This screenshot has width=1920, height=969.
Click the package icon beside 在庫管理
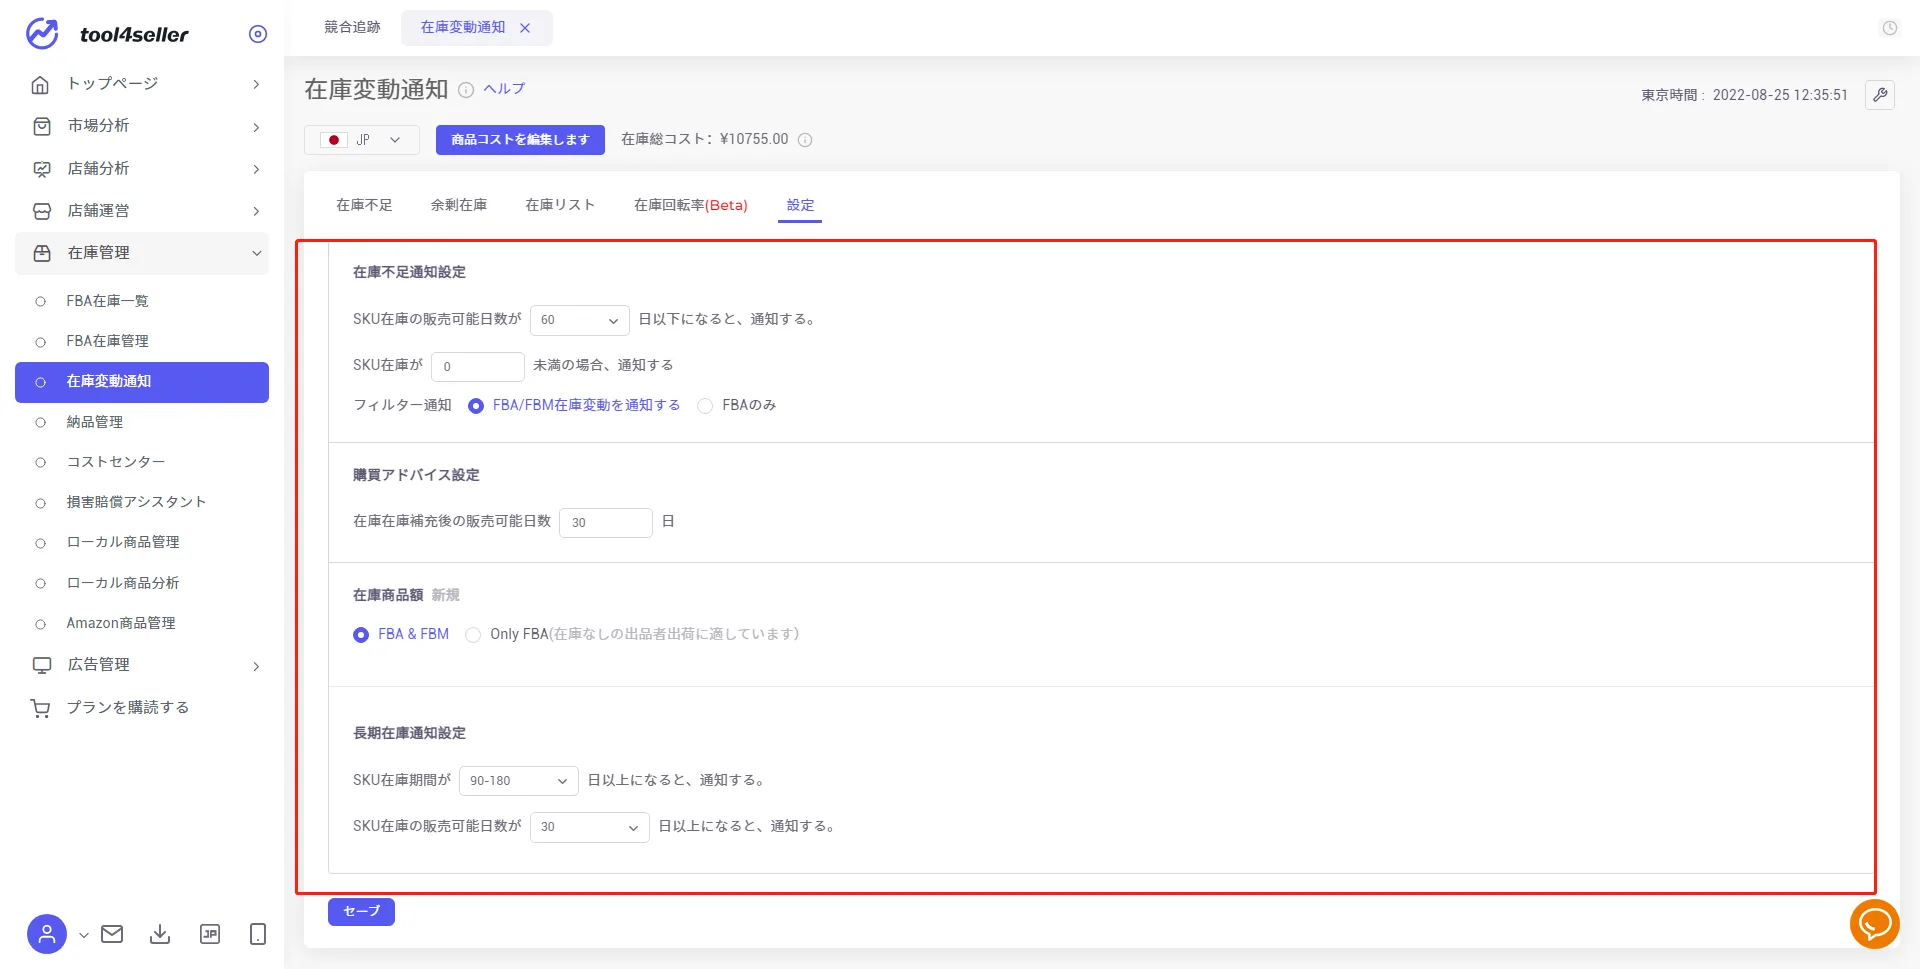coord(41,253)
